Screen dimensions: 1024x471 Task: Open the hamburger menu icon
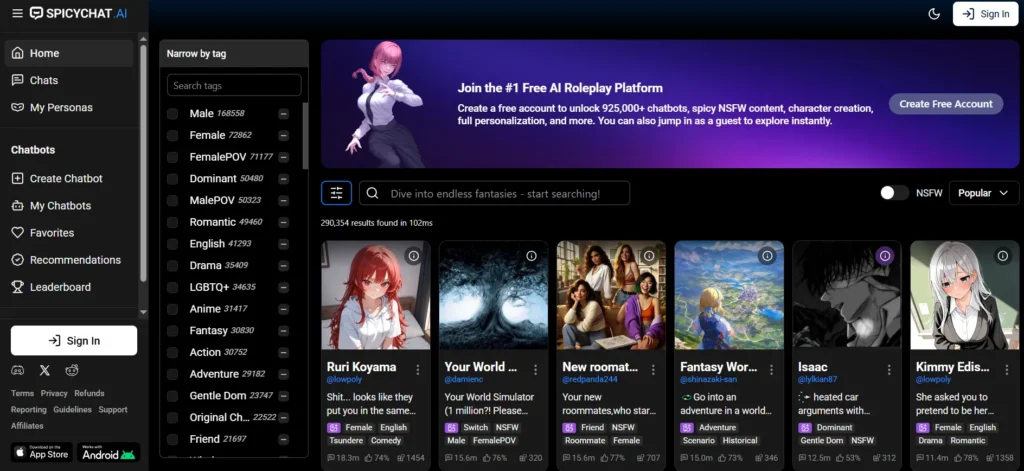point(16,14)
